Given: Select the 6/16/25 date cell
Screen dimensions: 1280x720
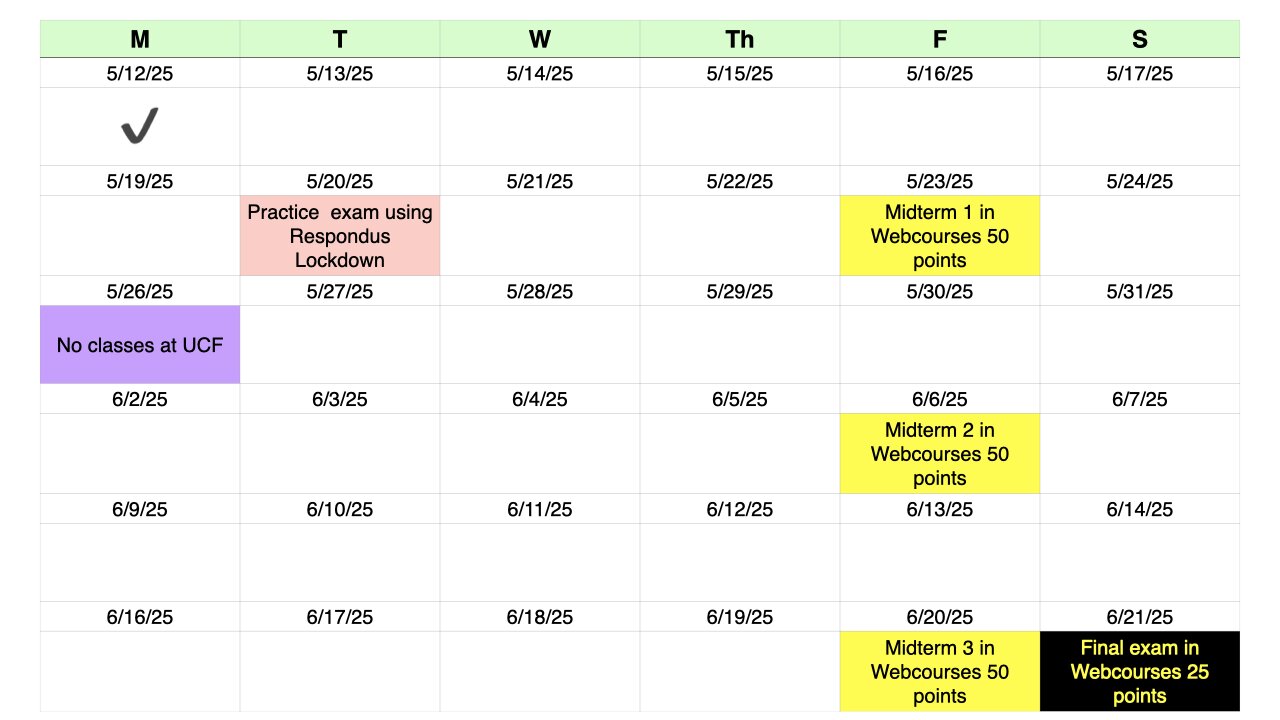Looking at the screenshot, I should pyautogui.click(x=140, y=617).
